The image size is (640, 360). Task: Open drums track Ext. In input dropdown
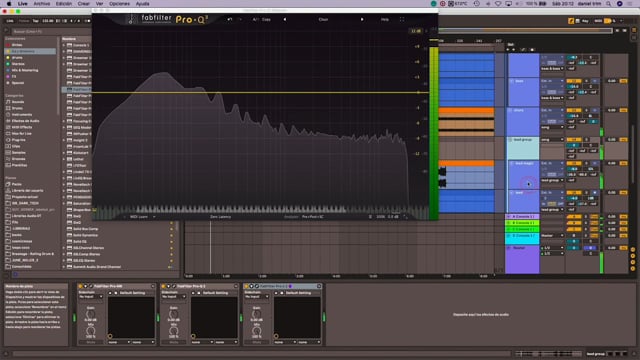(552, 110)
